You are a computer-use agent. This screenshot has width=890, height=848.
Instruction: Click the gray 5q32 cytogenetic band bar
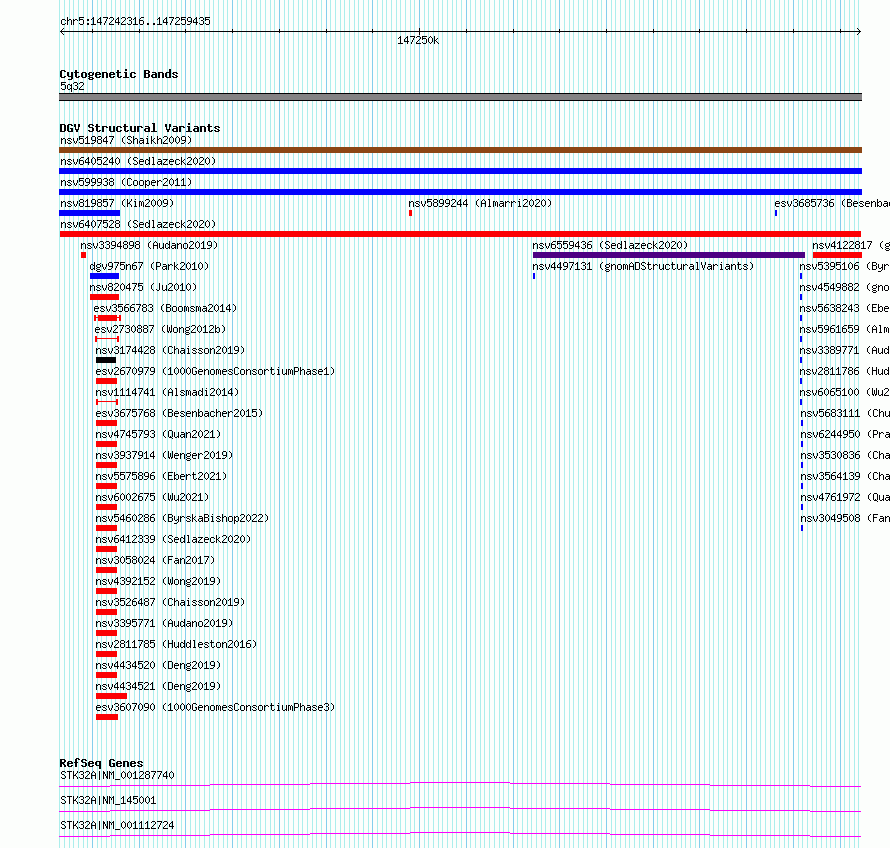pos(460,97)
